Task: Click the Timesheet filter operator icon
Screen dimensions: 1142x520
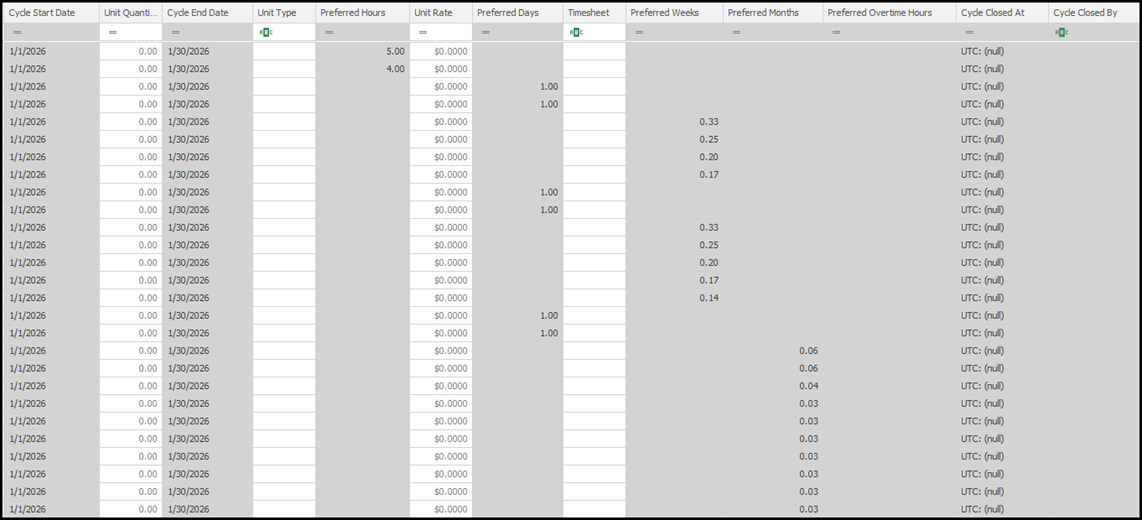Action: click(575, 33)
